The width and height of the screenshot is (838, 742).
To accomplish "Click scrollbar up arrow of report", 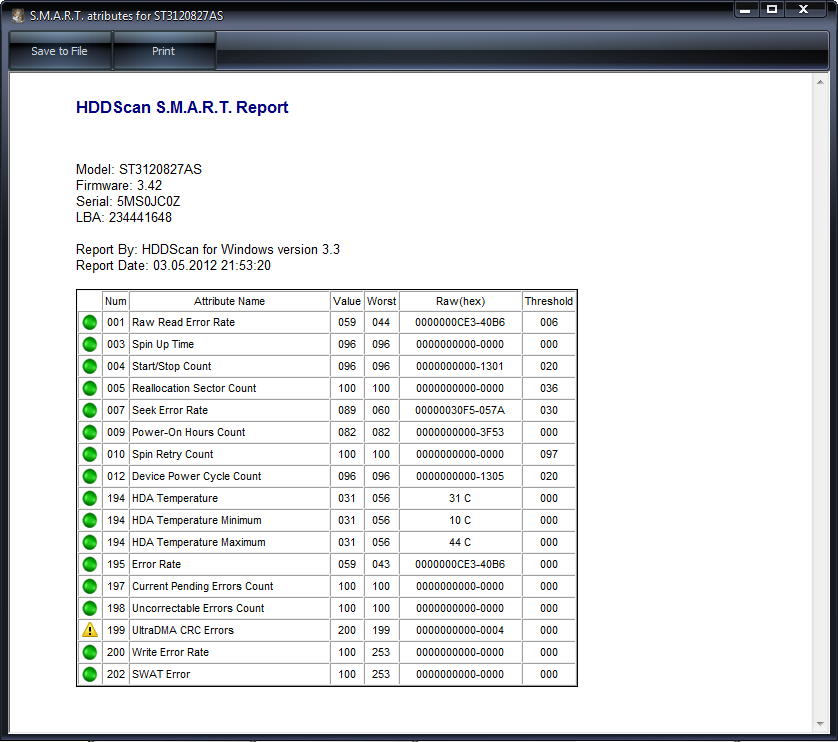I will click(820, 82).
